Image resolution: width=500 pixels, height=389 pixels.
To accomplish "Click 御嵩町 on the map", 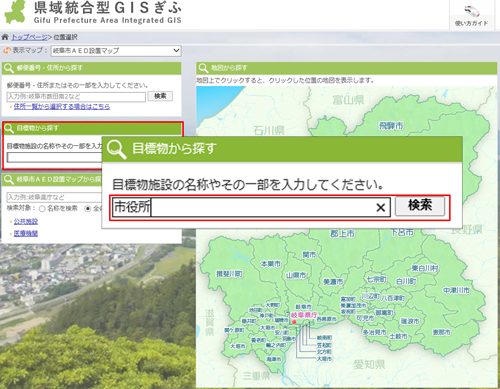I will (384, 313).
